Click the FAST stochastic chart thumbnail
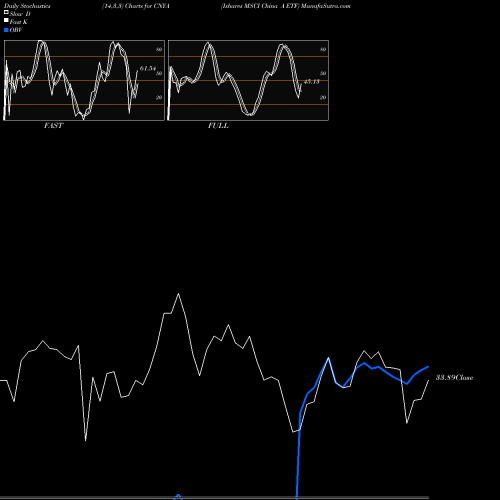 (x=84, y=80)
